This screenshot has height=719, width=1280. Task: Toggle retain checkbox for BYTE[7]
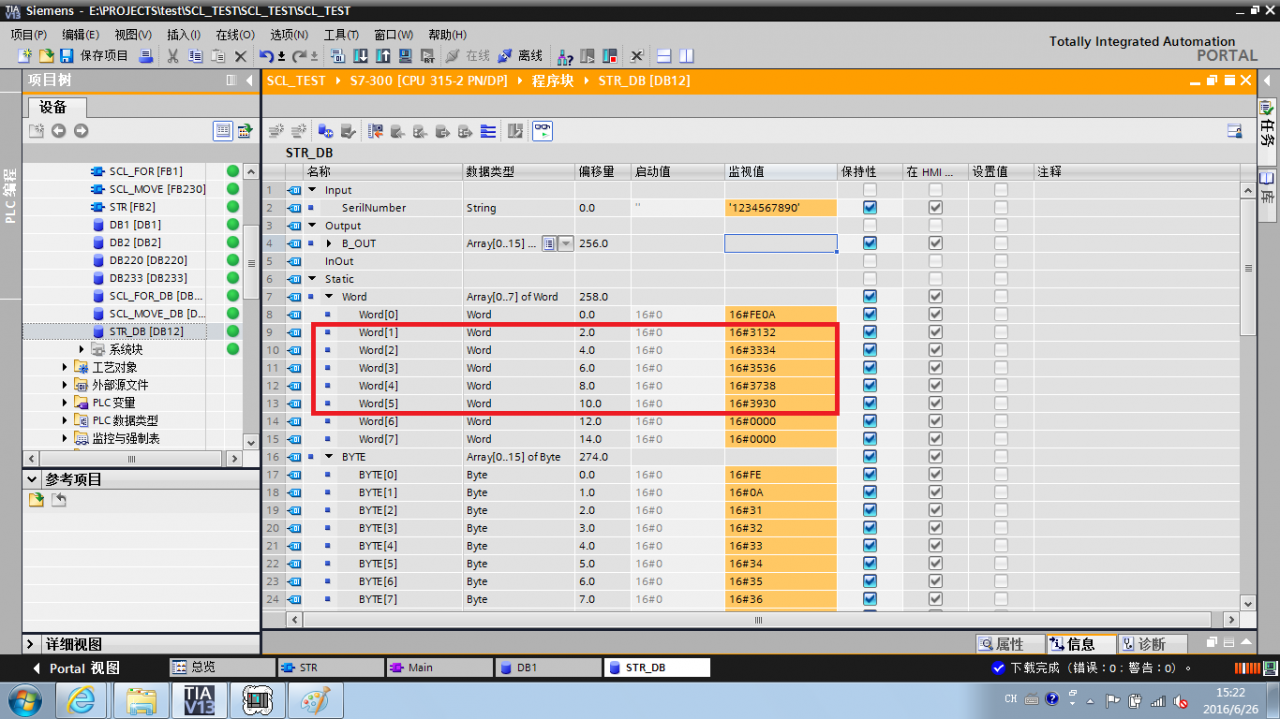tap(870, 599)
